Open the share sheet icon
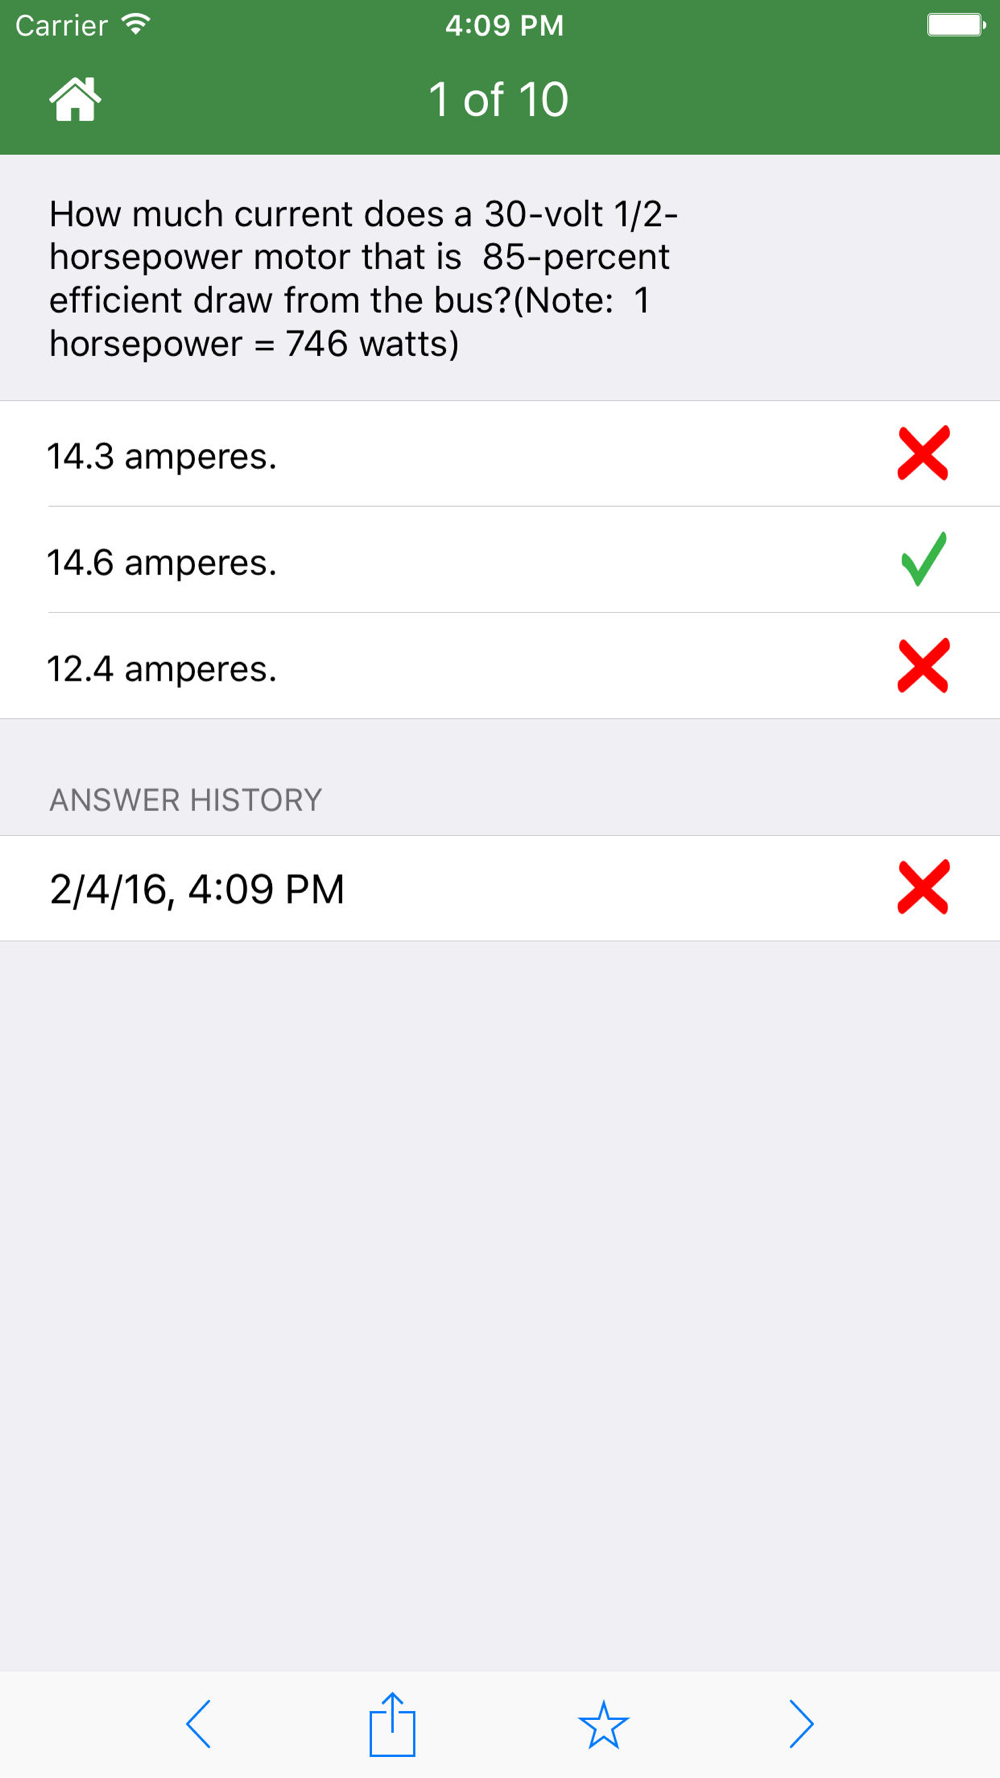Image resolution: width=1000 pixels, height=1778 pixels. pos(392,1724)
